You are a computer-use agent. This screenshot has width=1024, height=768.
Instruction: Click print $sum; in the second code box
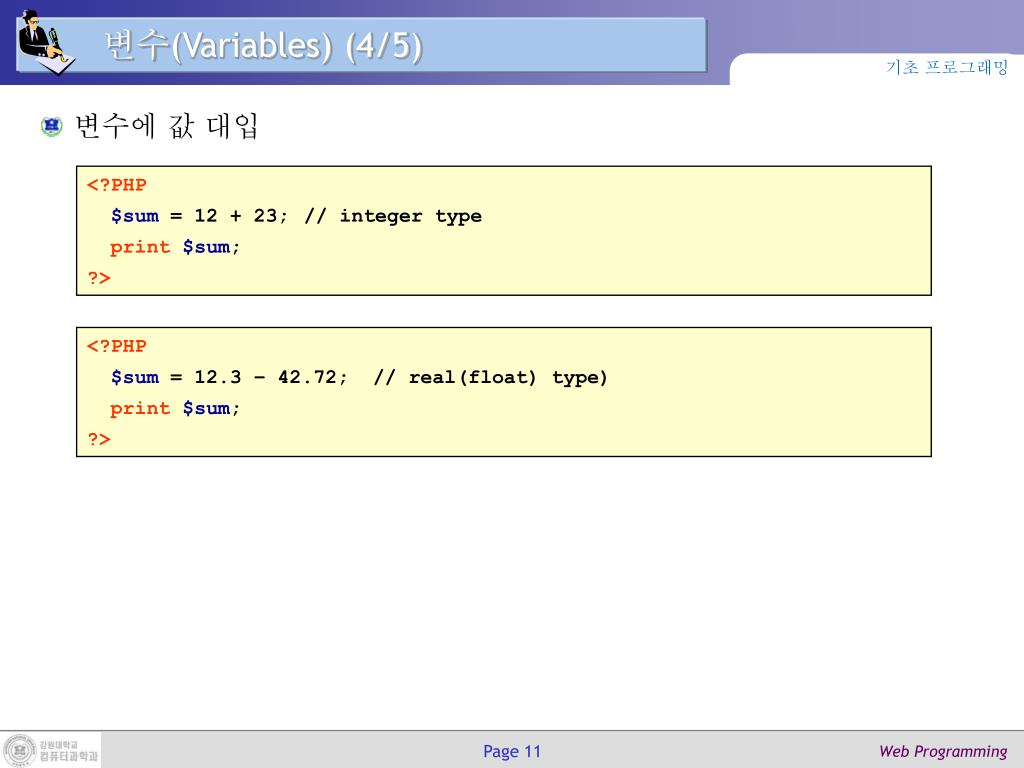(x=175, y=409)
